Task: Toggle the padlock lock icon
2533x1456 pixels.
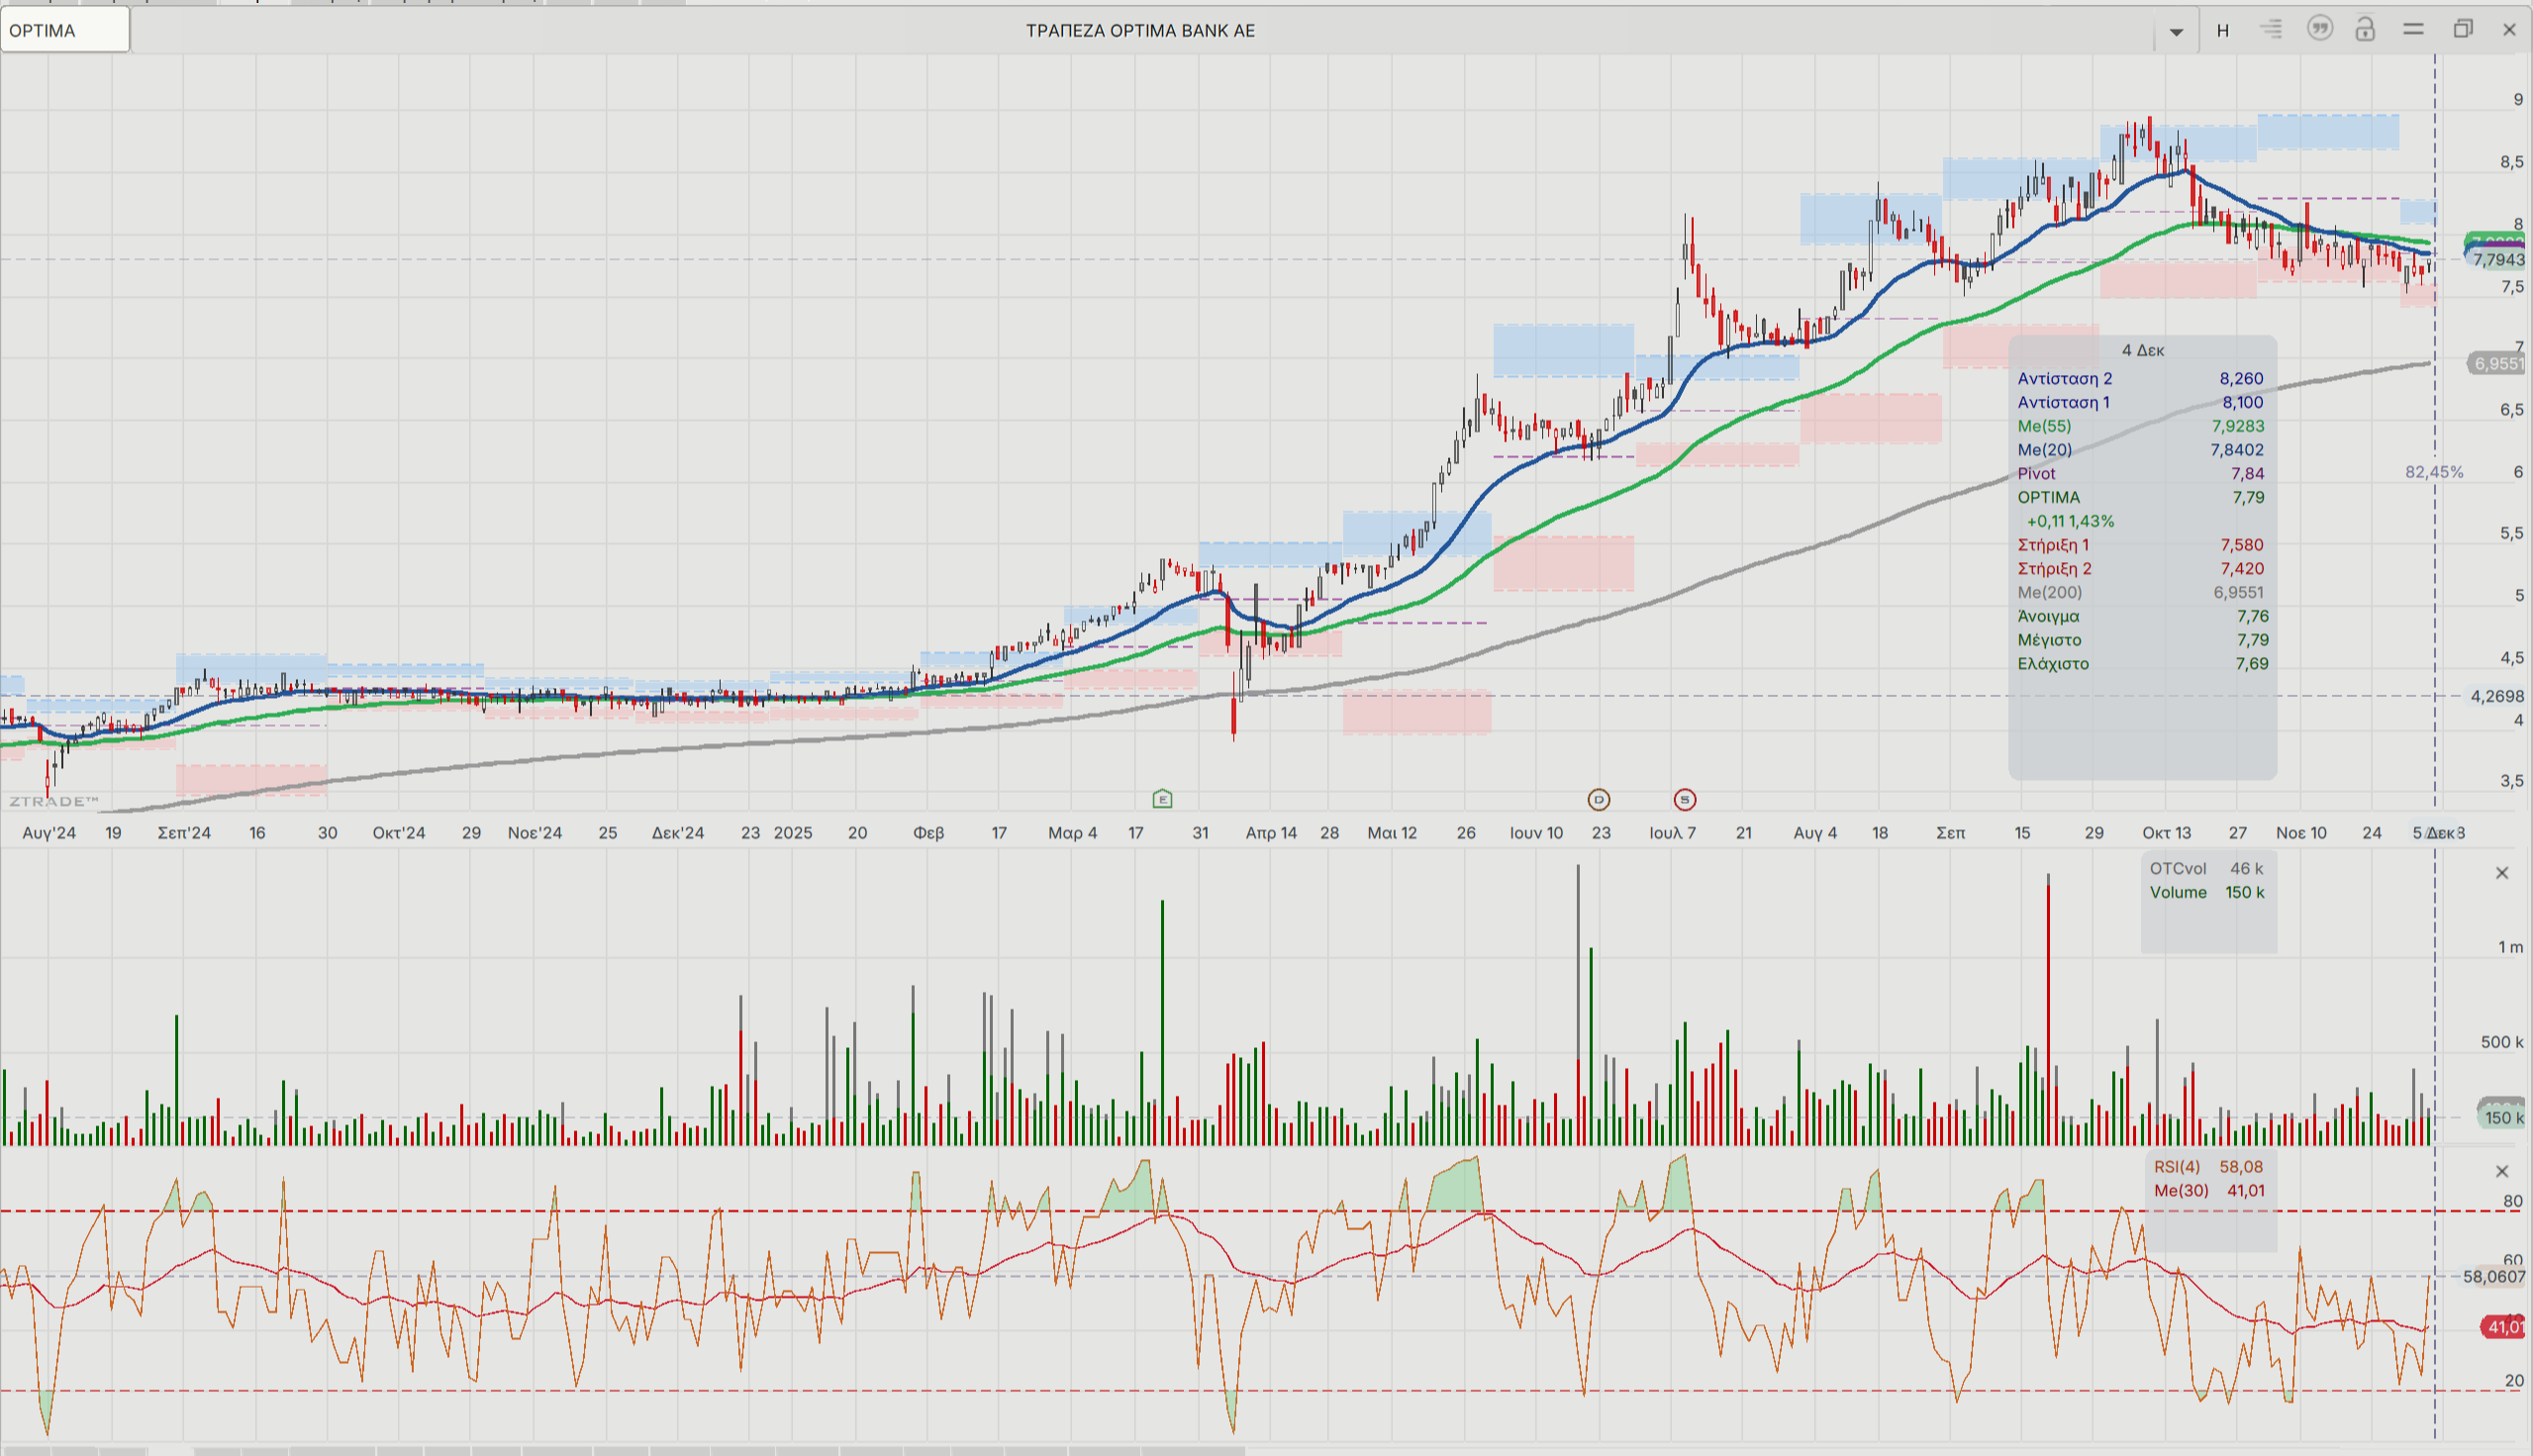Action: click(x=2365, y=29)
